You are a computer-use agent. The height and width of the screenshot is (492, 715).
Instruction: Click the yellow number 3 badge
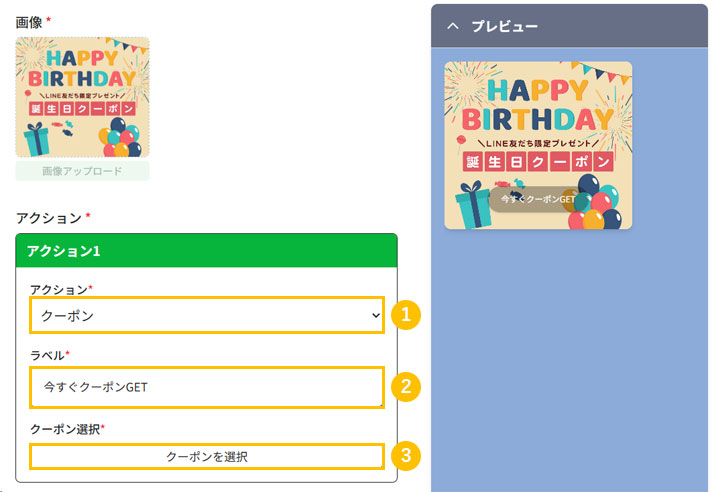[404, 456]
